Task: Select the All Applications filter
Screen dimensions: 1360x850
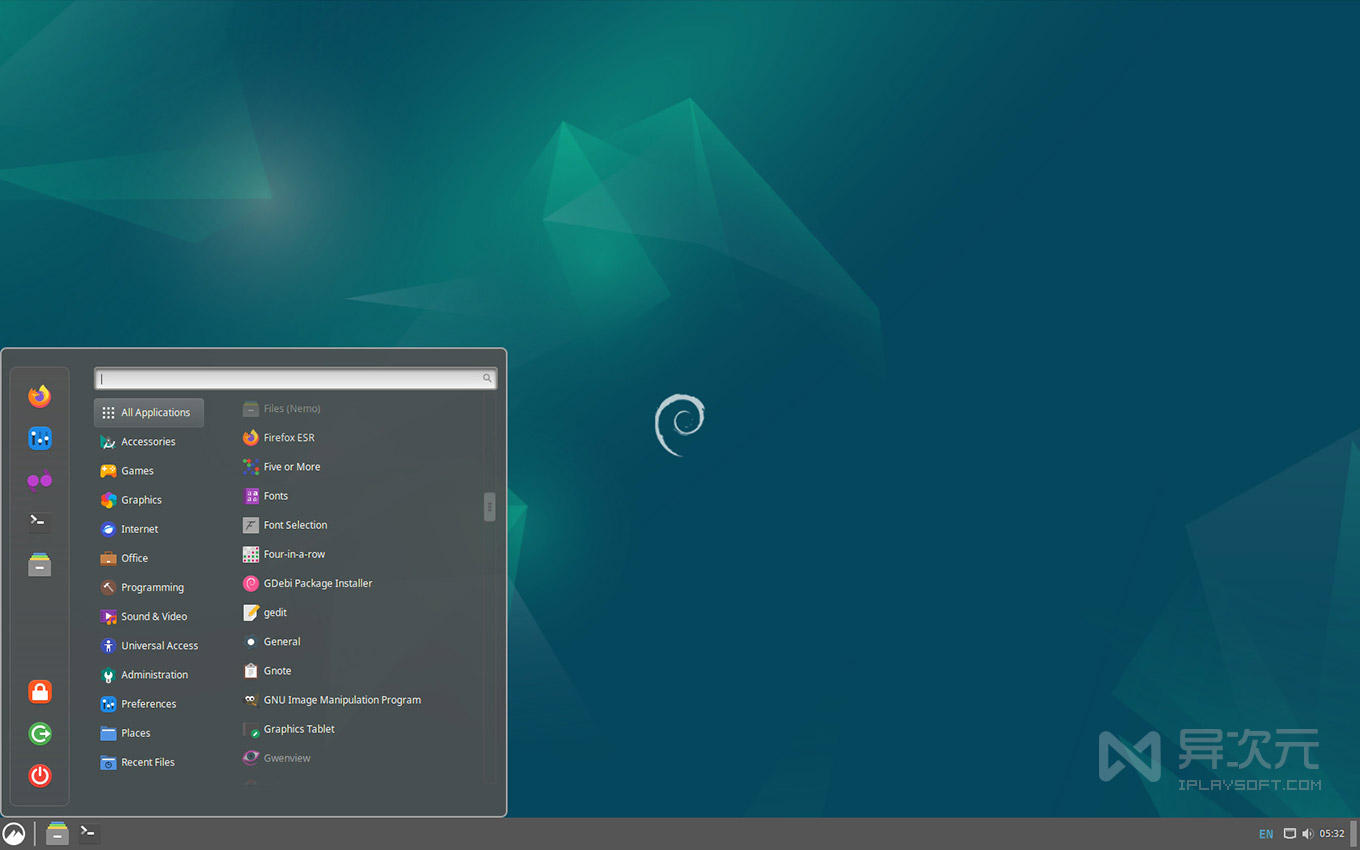Action: coord(148,412)
